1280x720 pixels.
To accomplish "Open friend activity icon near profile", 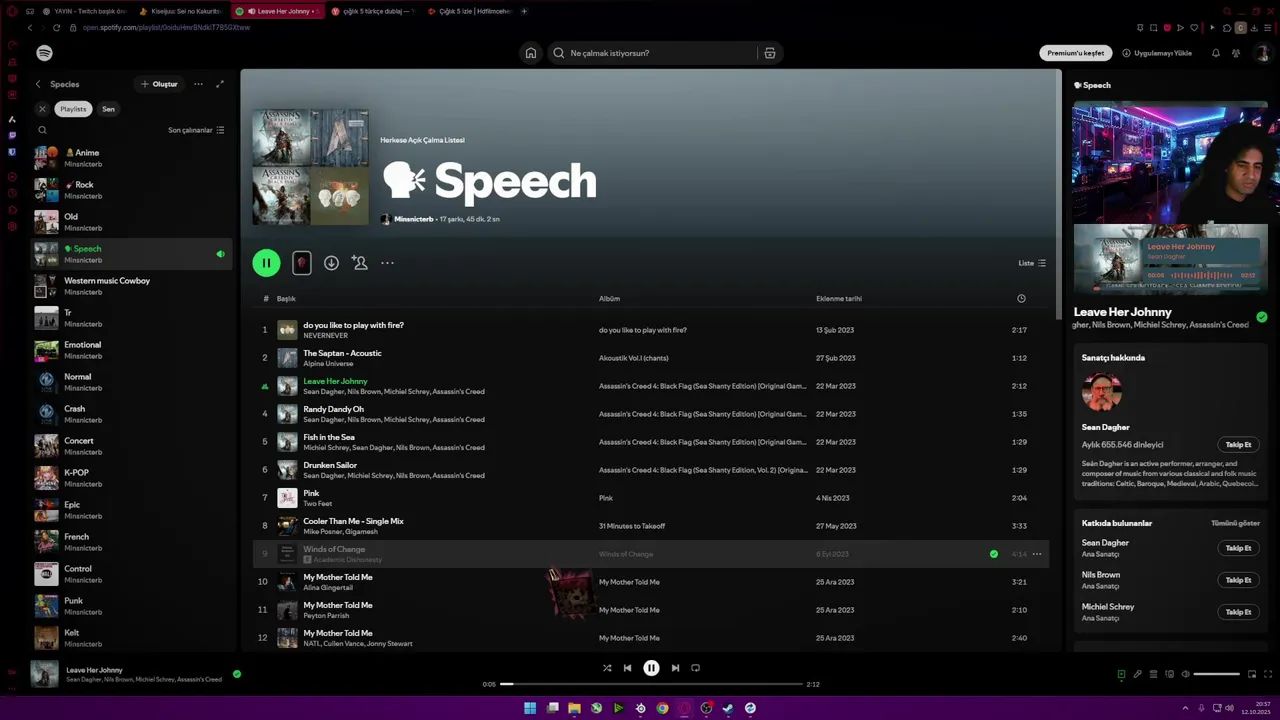I will [x=1237, y=53].
